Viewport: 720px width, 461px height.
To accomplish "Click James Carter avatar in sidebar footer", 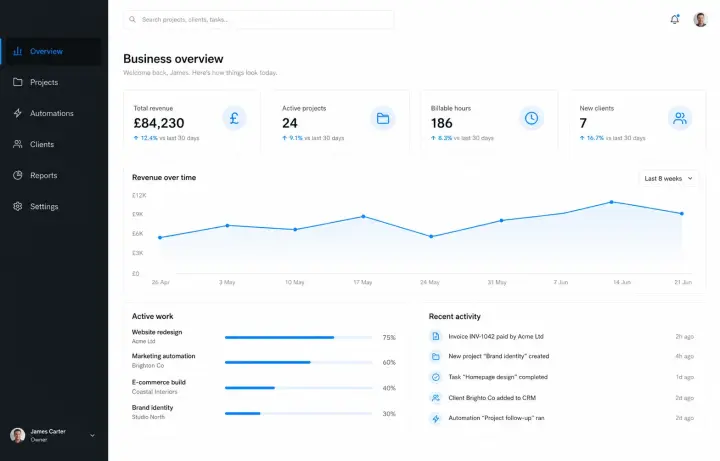I will pos(17,435).
